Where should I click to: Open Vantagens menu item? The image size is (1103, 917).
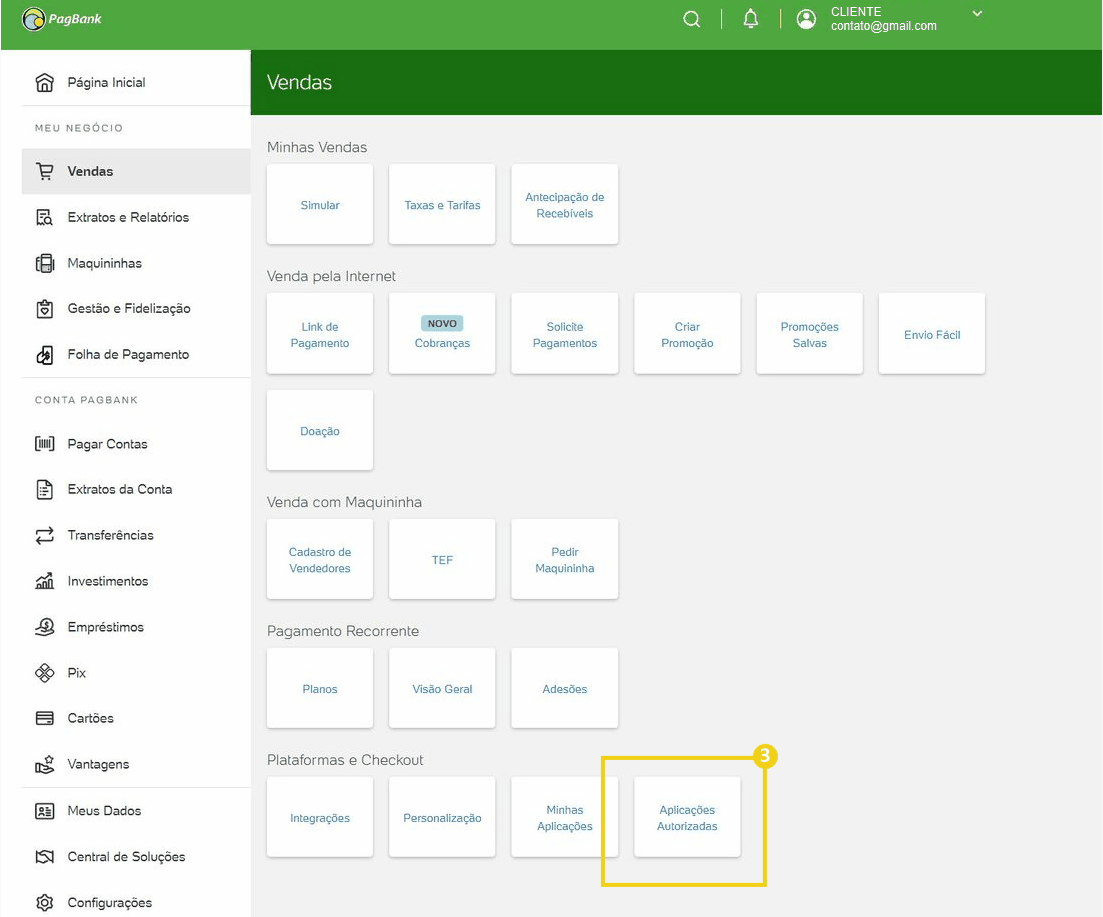[136, 764]
